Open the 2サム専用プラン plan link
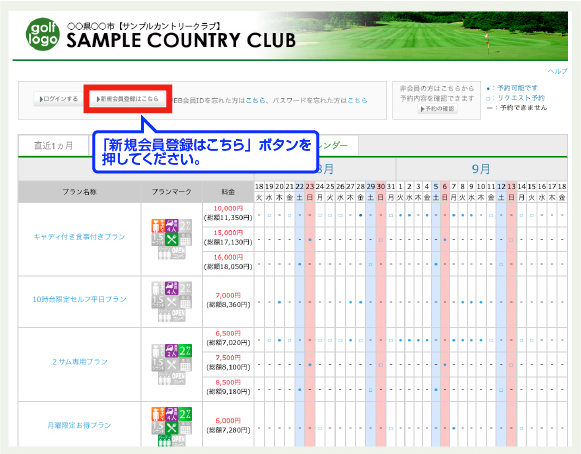Viewport: 581px width, 454px height. click(80, 362)
